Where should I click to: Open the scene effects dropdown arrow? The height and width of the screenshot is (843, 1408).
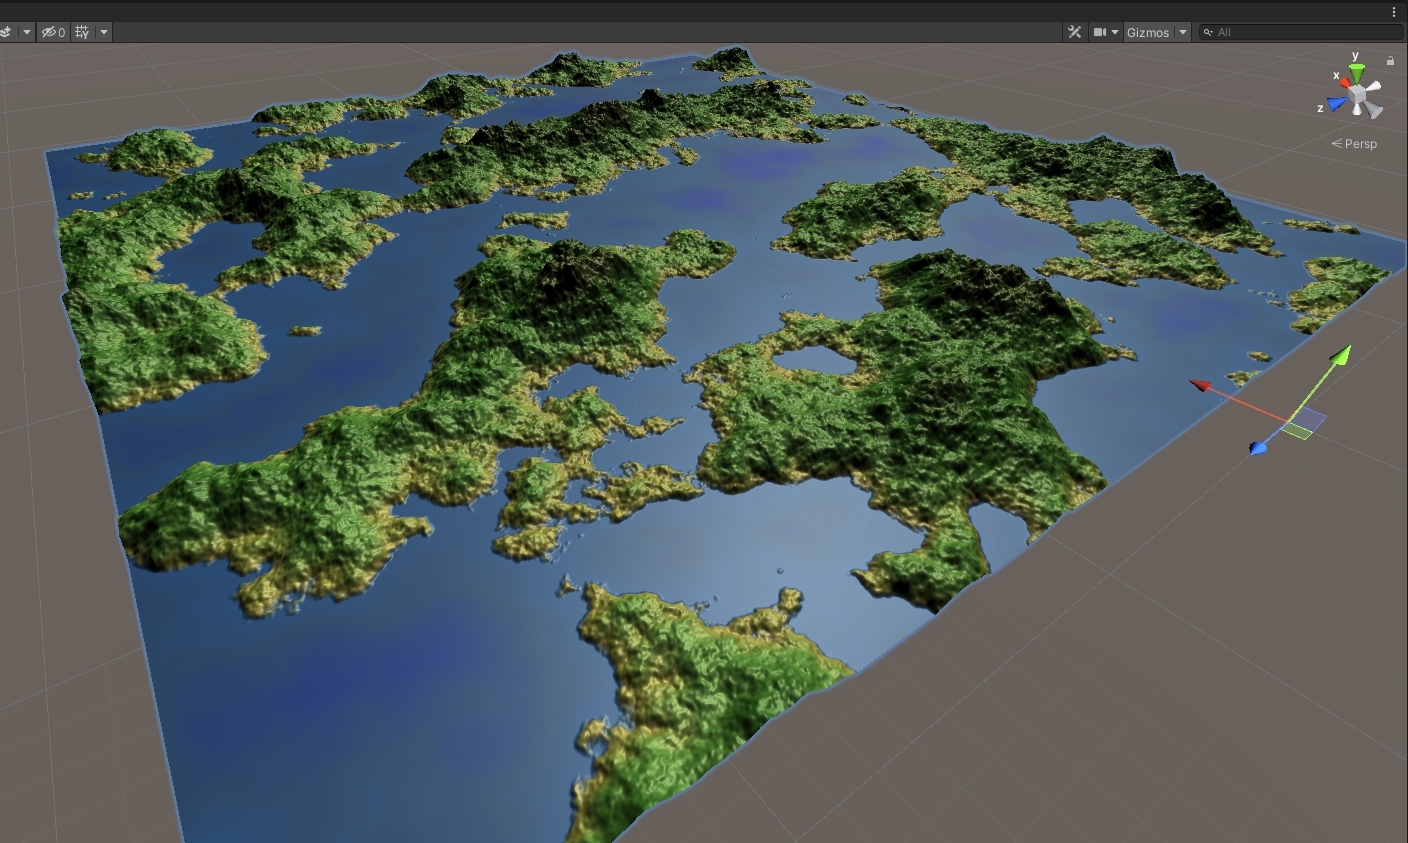(27, 32)
